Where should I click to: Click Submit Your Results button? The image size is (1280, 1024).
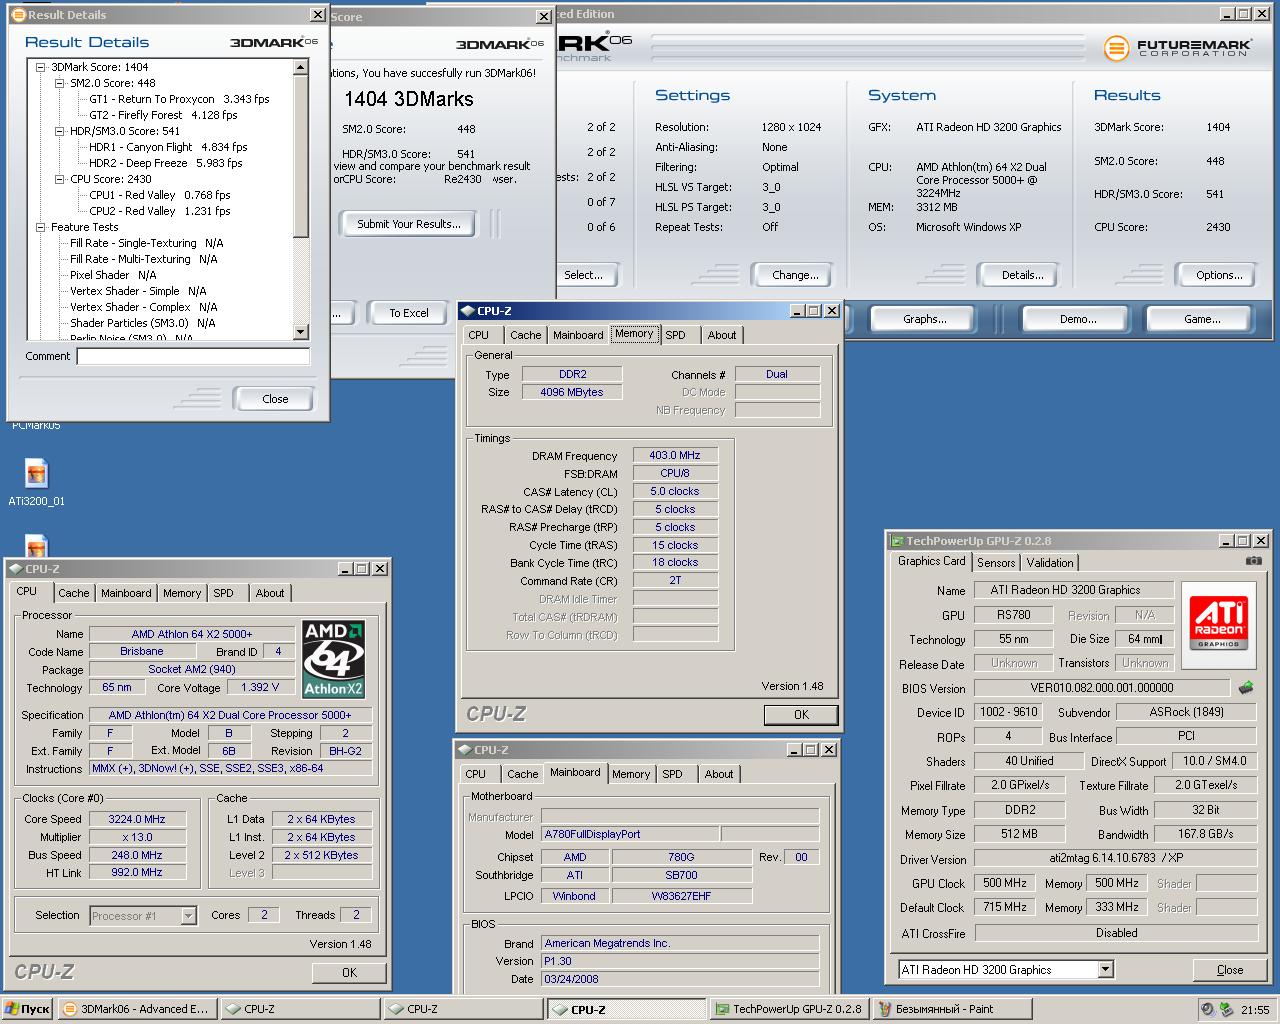409,224
